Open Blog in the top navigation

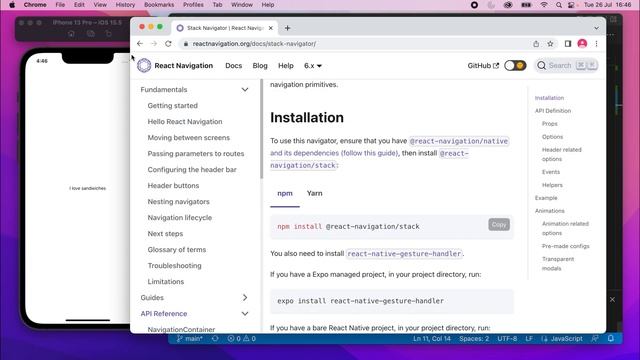[x=260, y=66]
